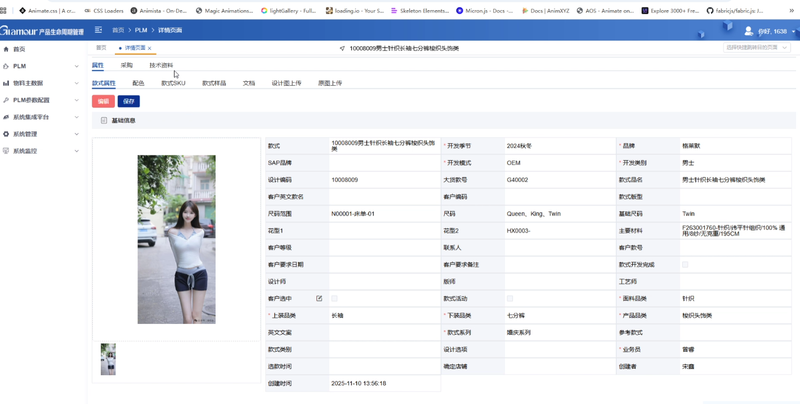Screen dimensions: 800x404
Task: Click the blue 保存 button
Action: pyautogui.click(x=129, y=101)
